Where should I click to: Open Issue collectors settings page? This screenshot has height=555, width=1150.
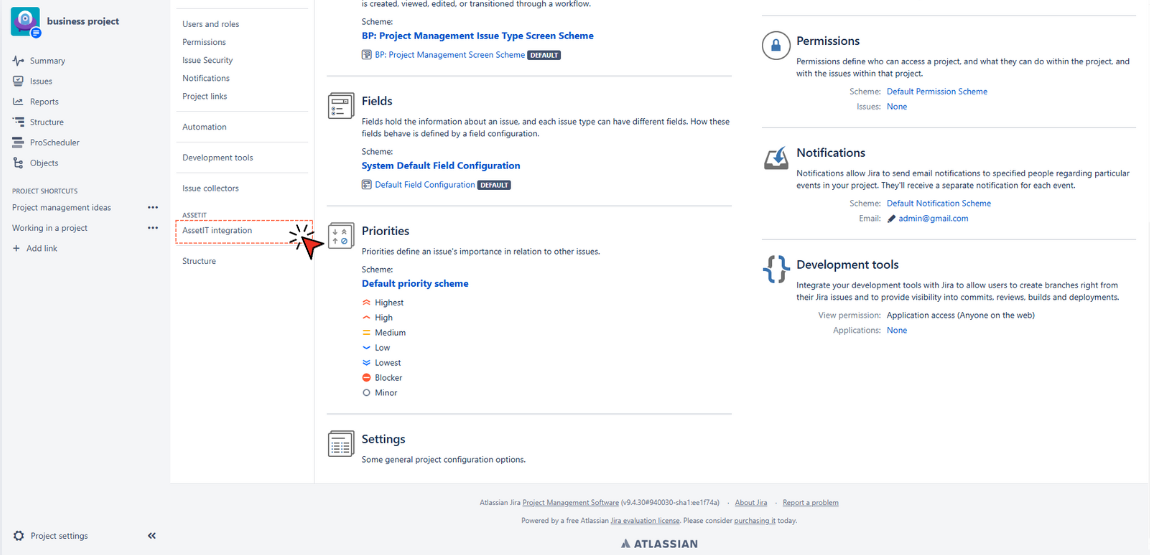210,188
